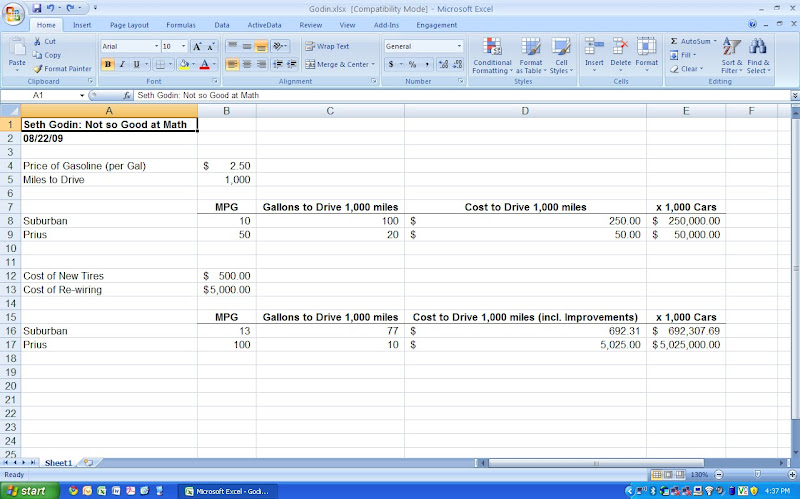
Task: Cut the selected cell
Action: pyautogui.click(x=45, y=41)
